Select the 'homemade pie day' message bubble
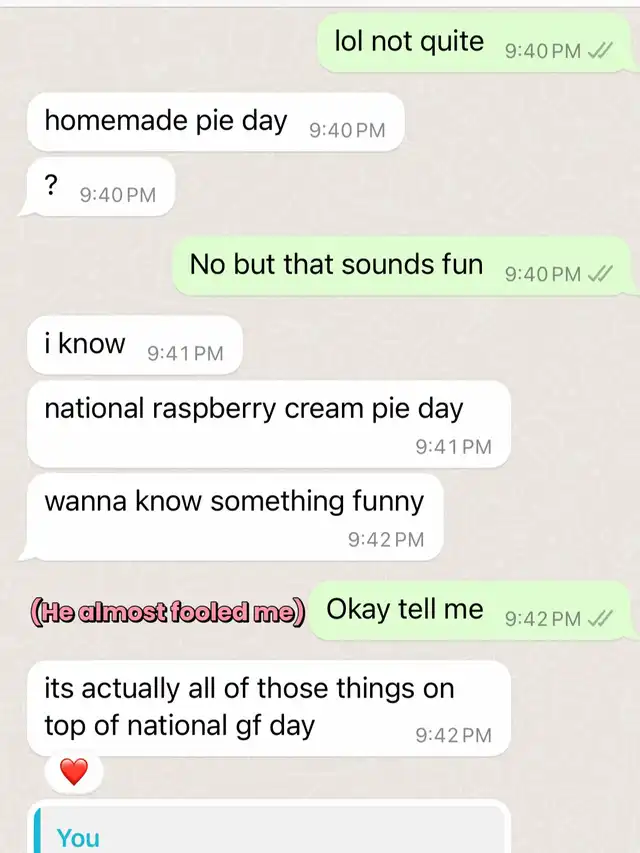 pyautogui.click(x=216, y=122)
